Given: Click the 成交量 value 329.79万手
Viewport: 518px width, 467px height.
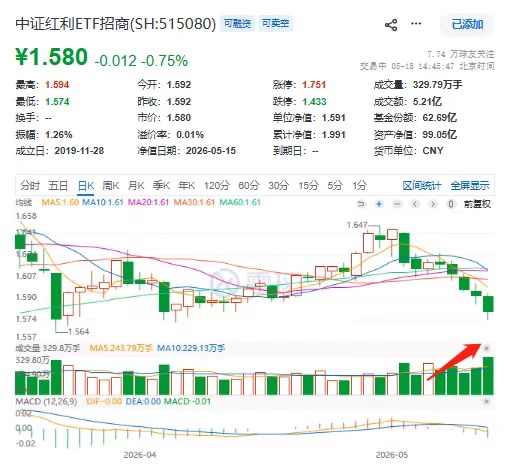Looking at the screenshot, I should pyautogui.click(x=437, y=85).
